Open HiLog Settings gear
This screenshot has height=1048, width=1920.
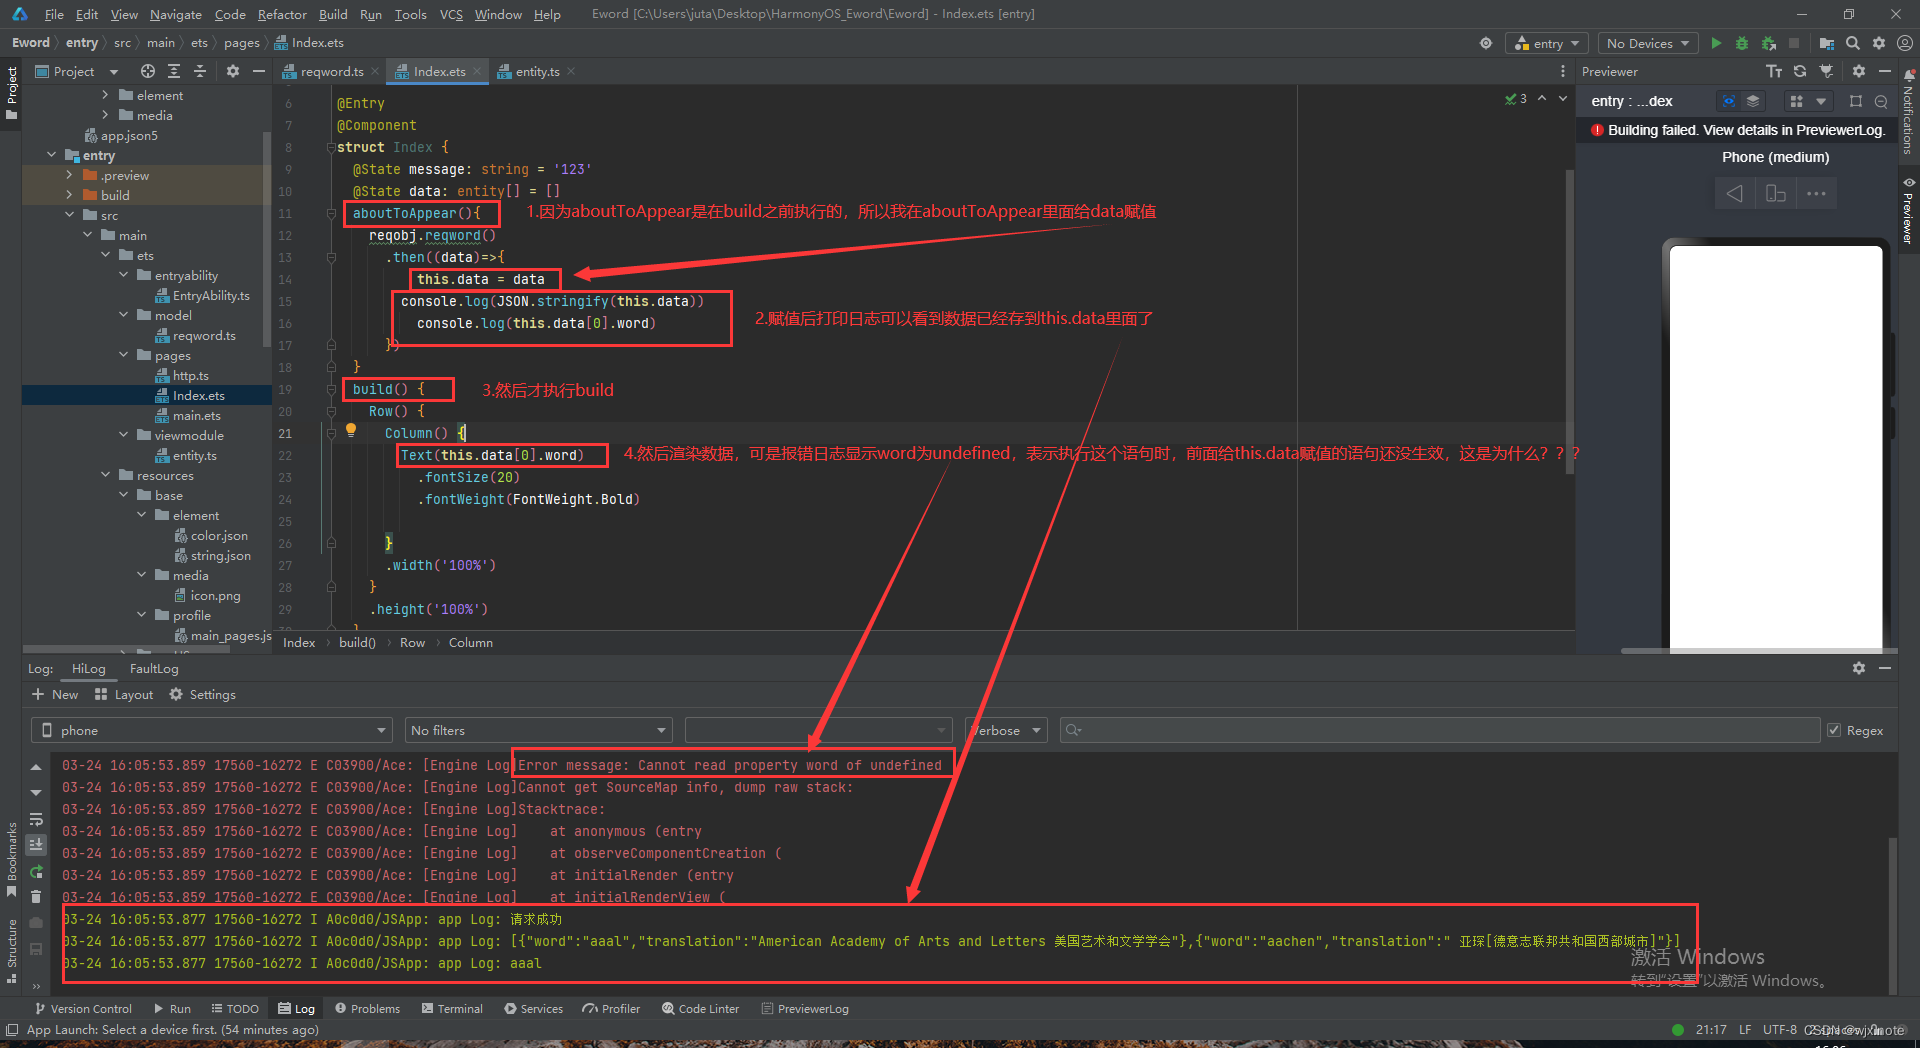pyautogui.click(x=203, y=694)
